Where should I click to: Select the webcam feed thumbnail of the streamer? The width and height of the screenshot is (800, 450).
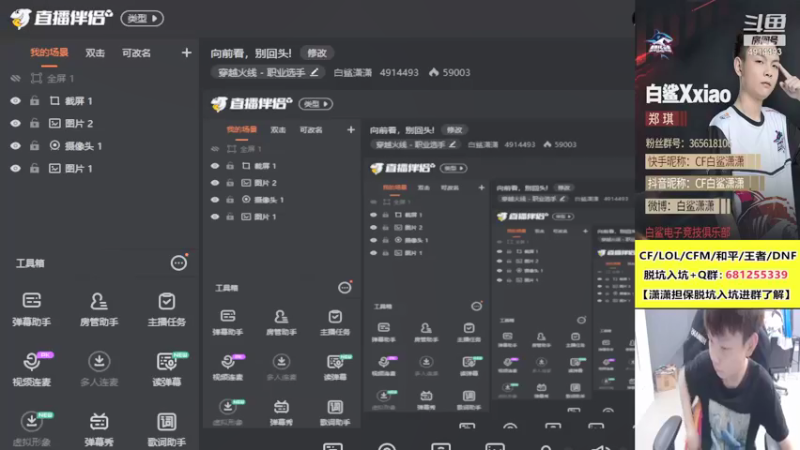[x=717, y=379]
